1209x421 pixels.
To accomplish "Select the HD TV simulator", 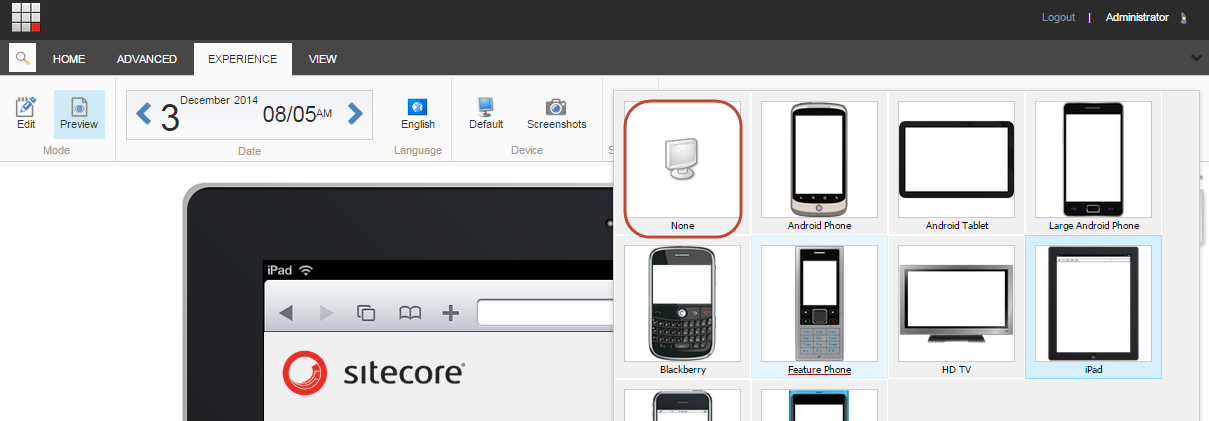I will tap(957, 310).
